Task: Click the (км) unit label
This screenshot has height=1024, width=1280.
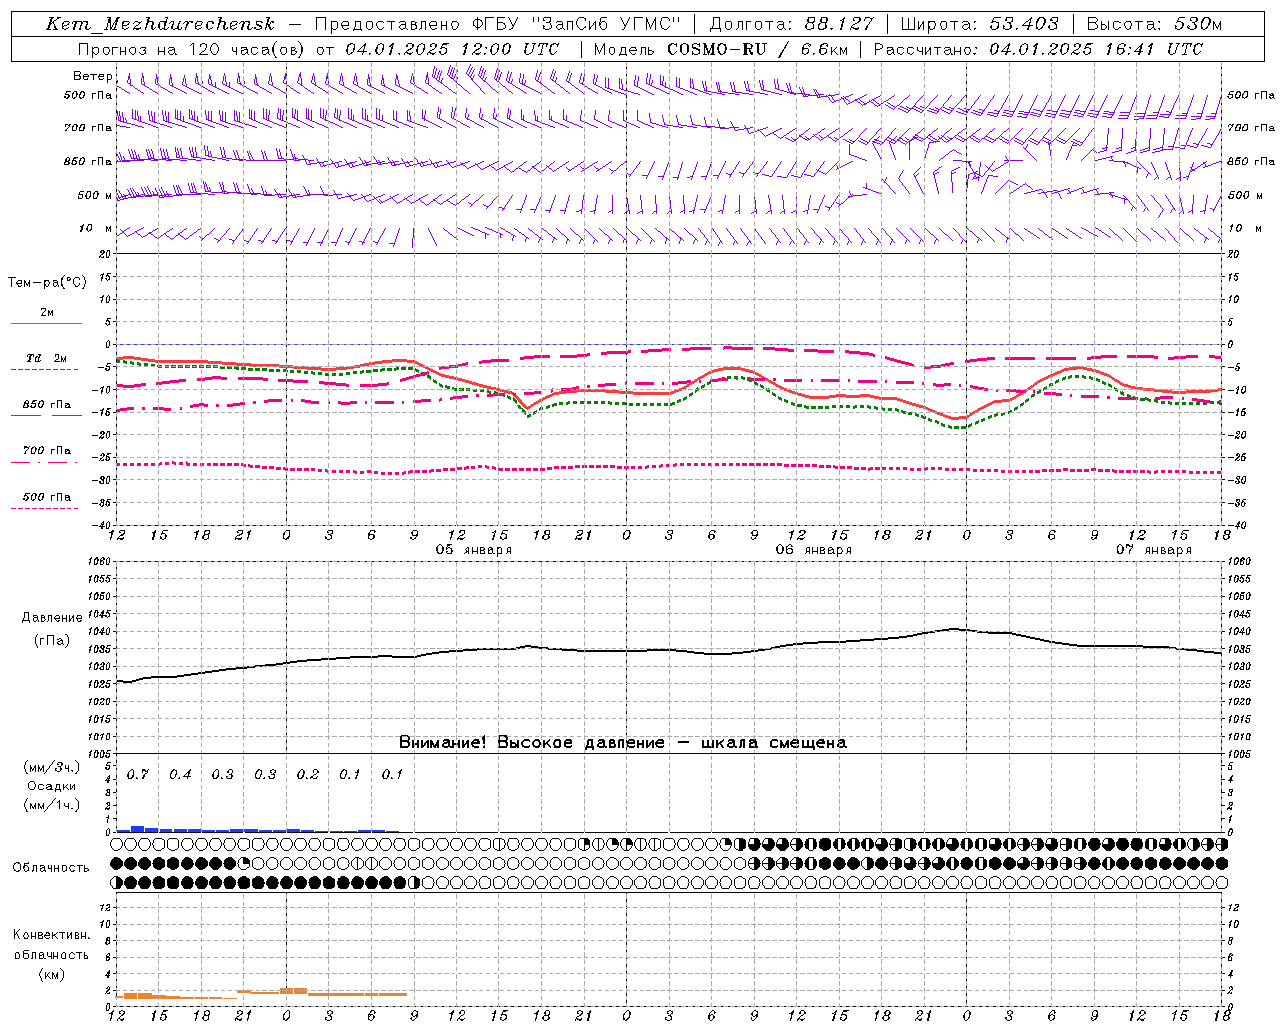Action: [52, 973]
